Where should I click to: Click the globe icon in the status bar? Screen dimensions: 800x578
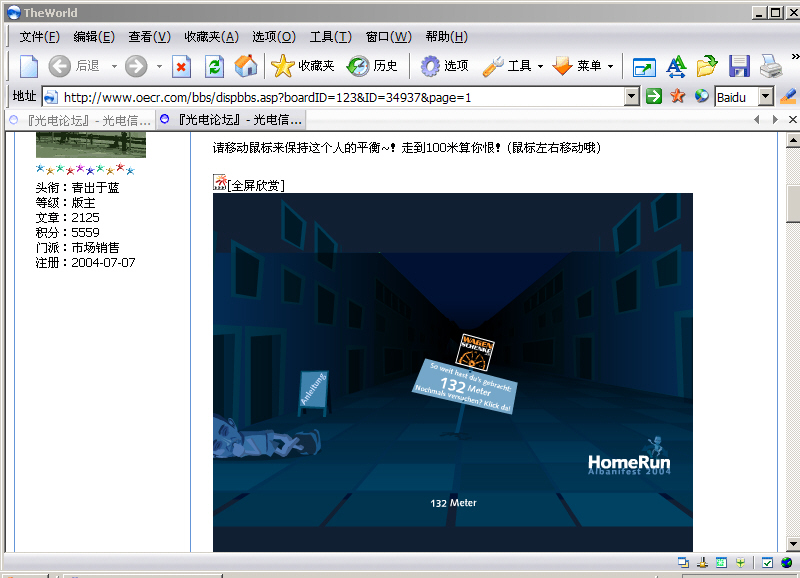pos(786,562)
